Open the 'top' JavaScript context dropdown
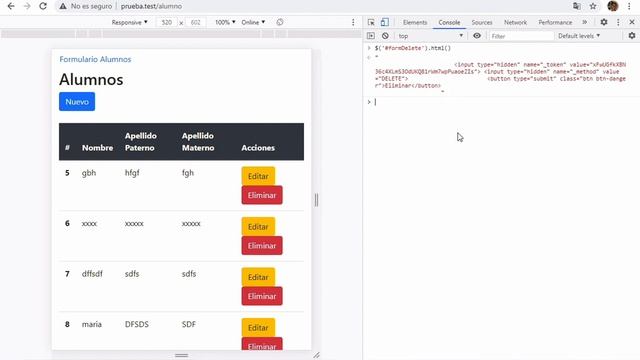 431,36
